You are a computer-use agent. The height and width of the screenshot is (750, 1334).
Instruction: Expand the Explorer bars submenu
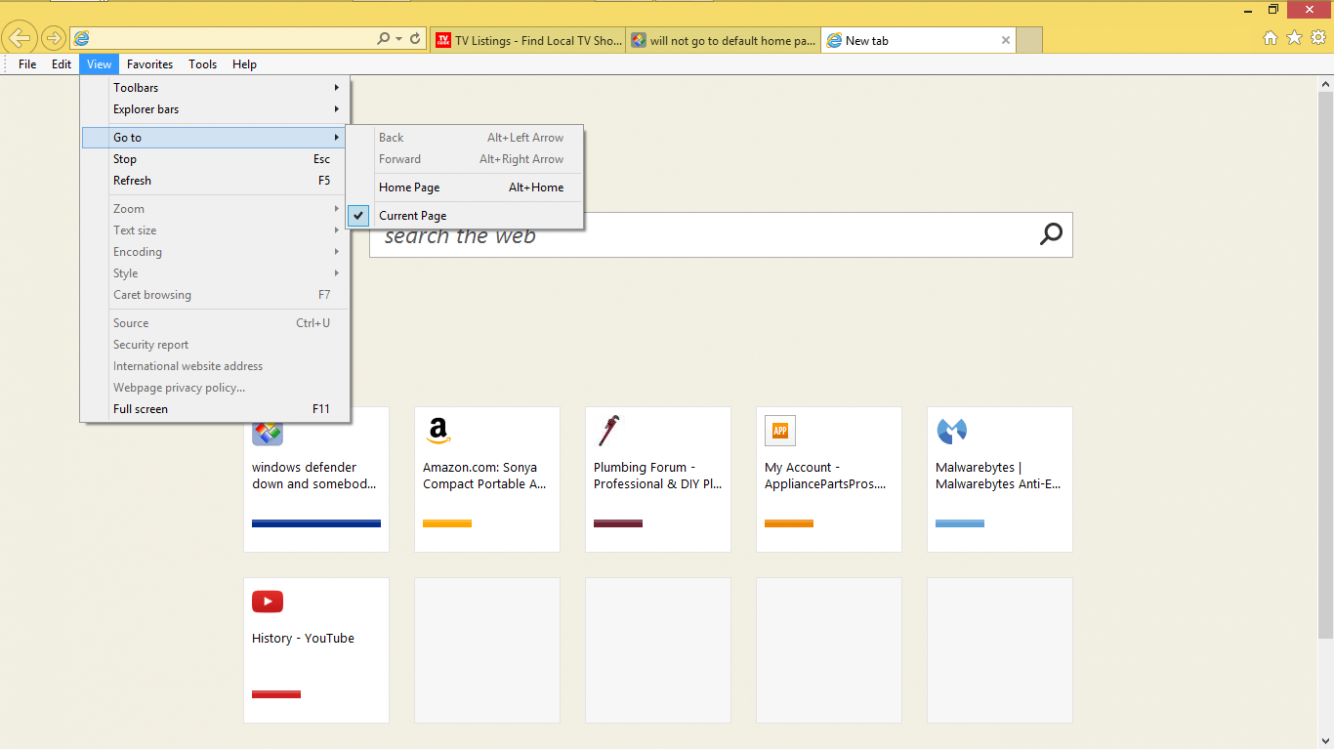[215, 109]
